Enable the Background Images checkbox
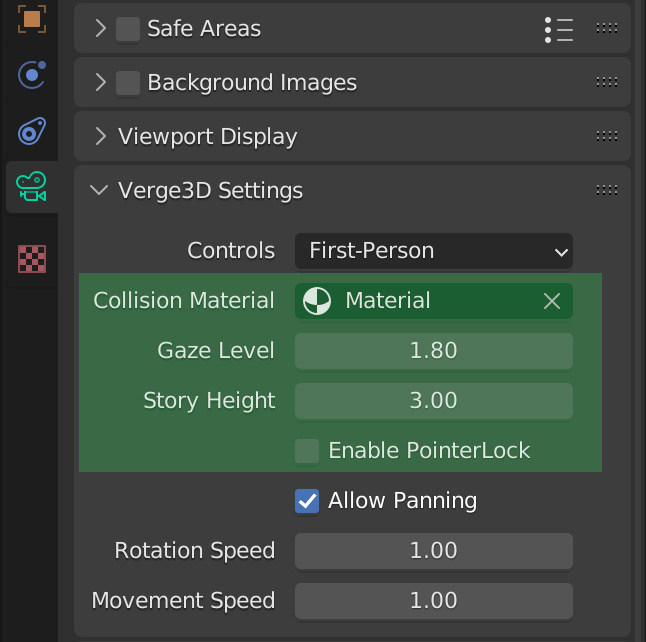This screenshot has width=646, height=642. point(128,83)
